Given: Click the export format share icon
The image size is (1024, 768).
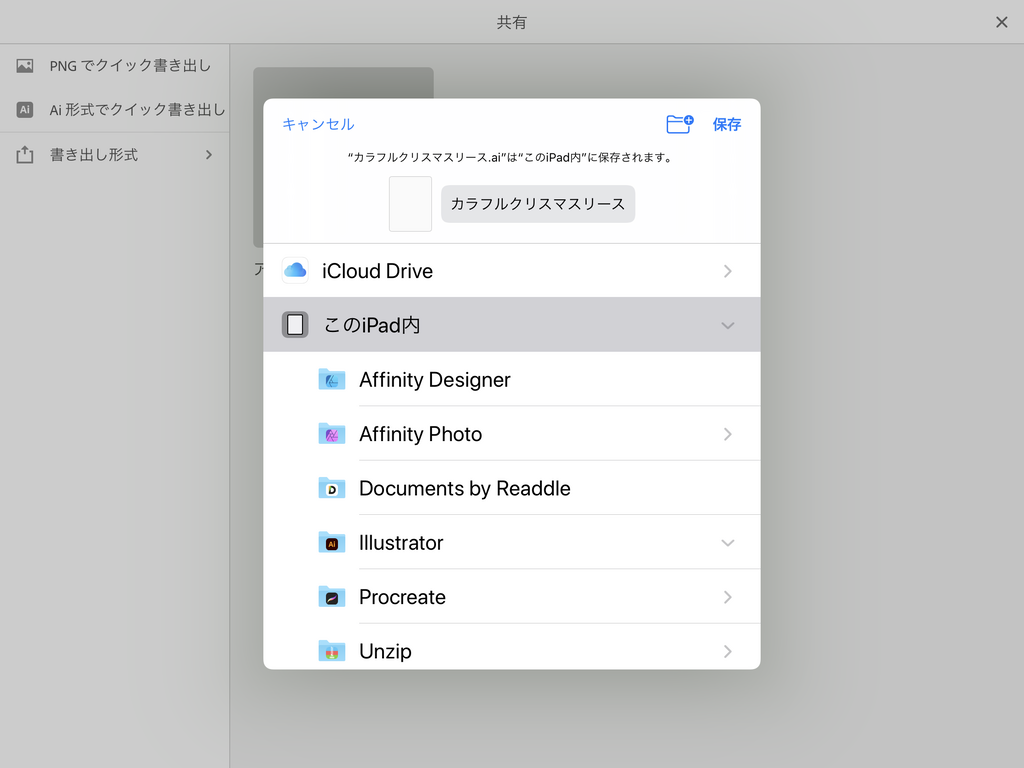Looking at the screenshot, I should [x=25, y=154].
